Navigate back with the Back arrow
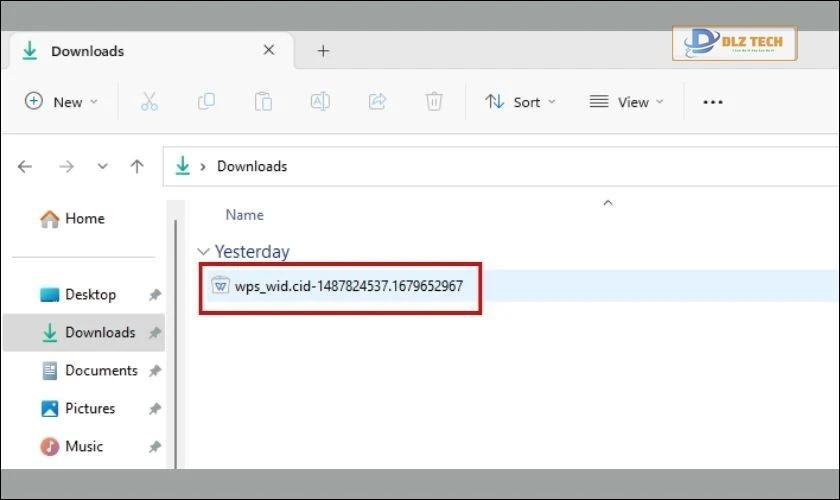Screen dimensions: 840x500 pos(25,167)
